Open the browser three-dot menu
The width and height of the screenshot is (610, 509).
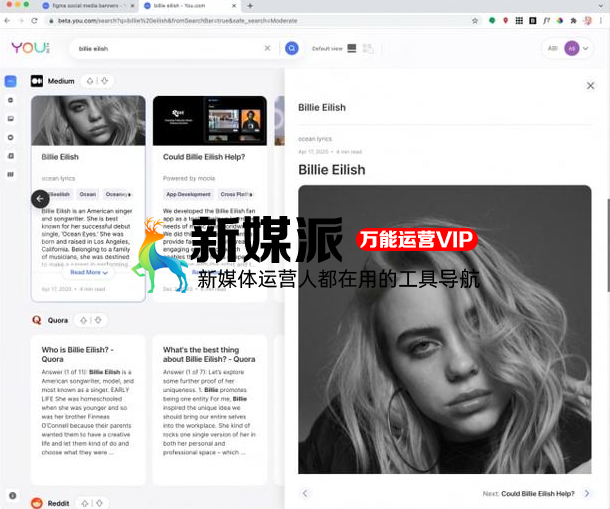click(601, 21)
